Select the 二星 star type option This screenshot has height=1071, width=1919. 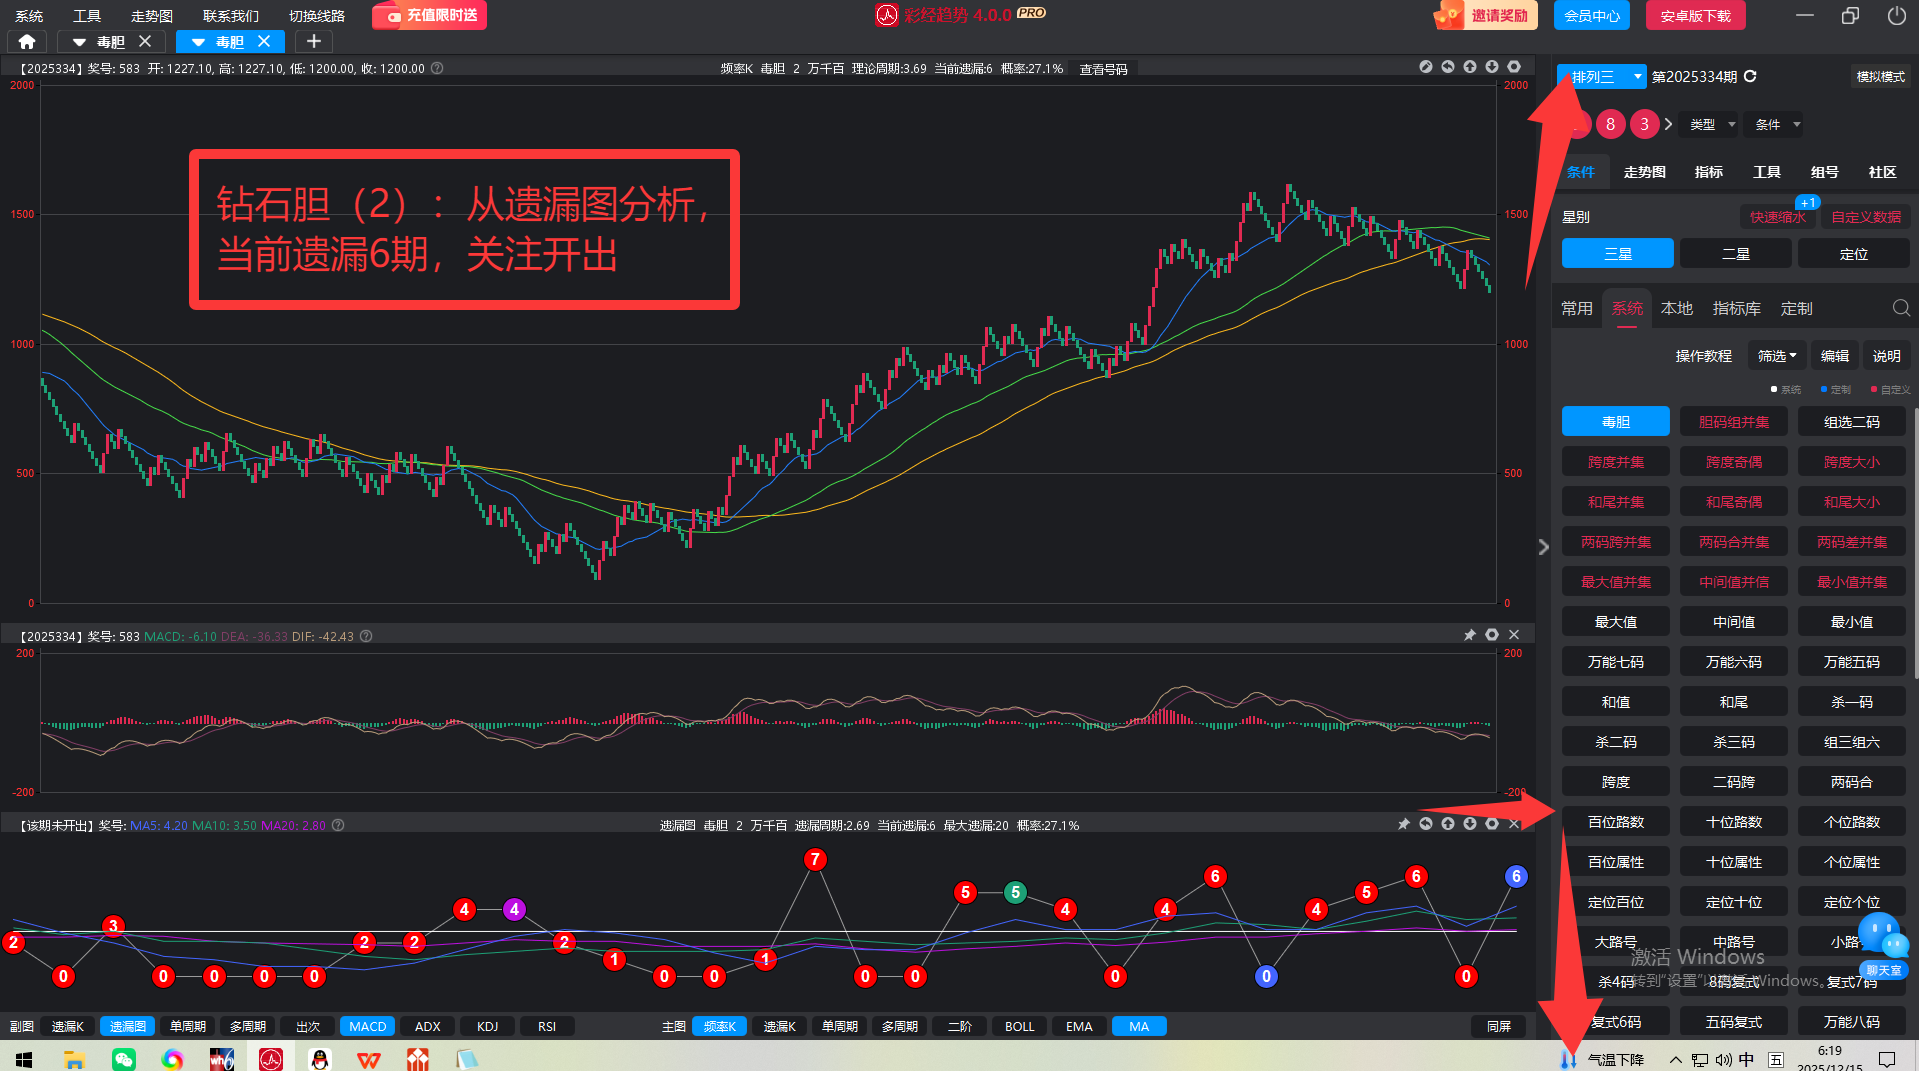click(x=1735, y=254)
